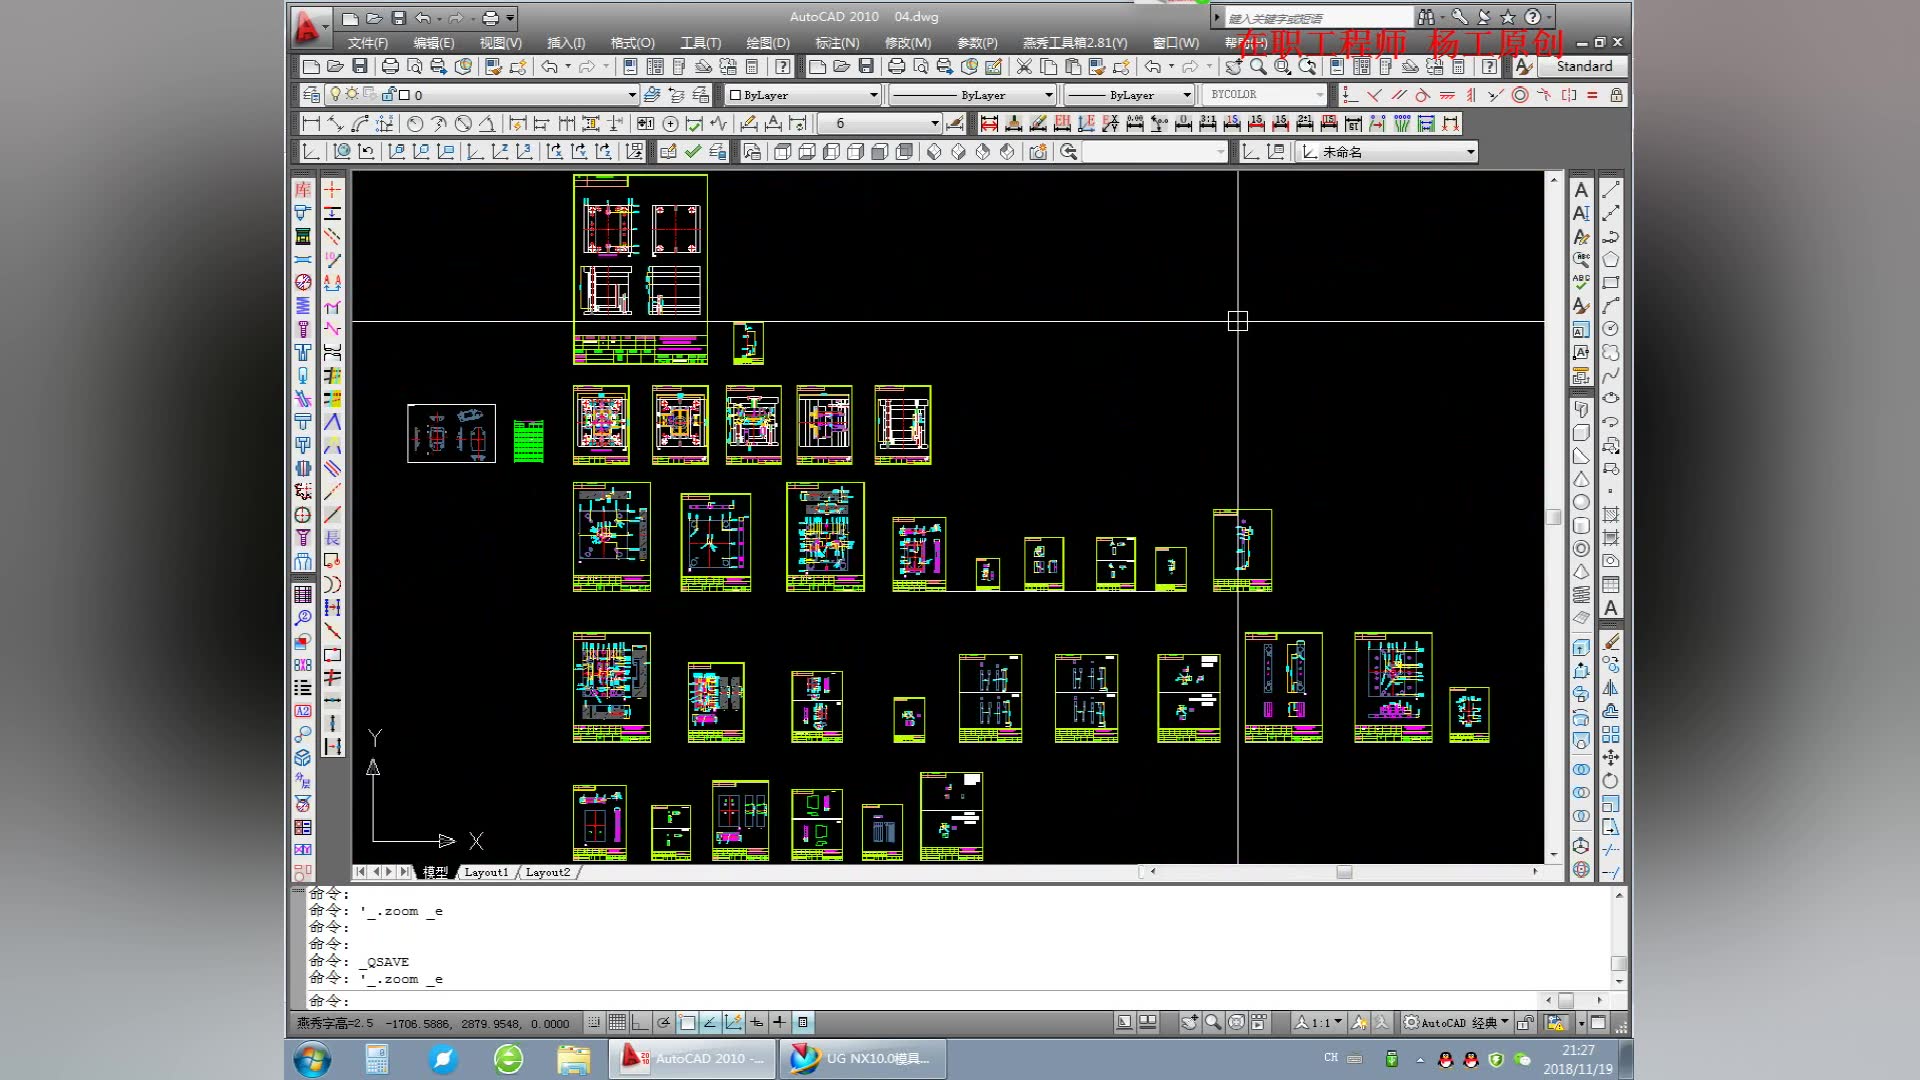Click the Zoom magnifier in status bar
The height and width of the screenshot is (1080, 1920).
tap(1213, 1022)
